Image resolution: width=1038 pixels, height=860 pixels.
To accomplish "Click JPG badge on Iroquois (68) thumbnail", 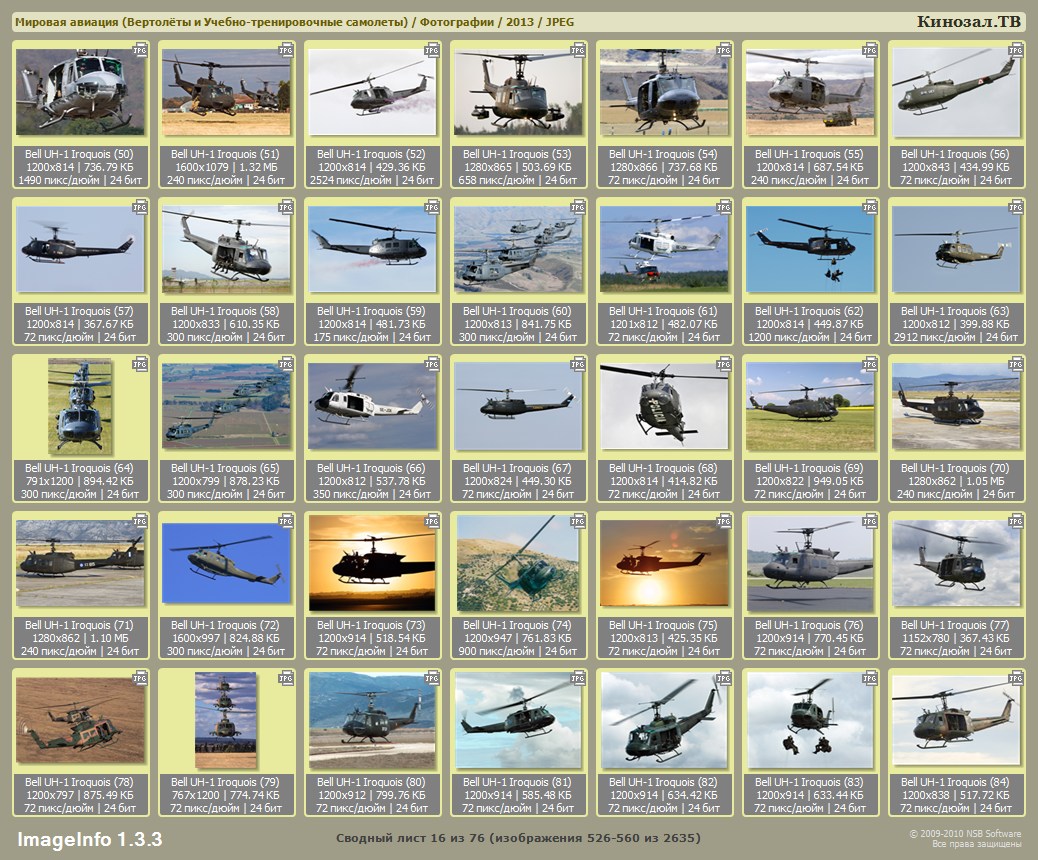I will pyautogui.click(x=724, y=364).
